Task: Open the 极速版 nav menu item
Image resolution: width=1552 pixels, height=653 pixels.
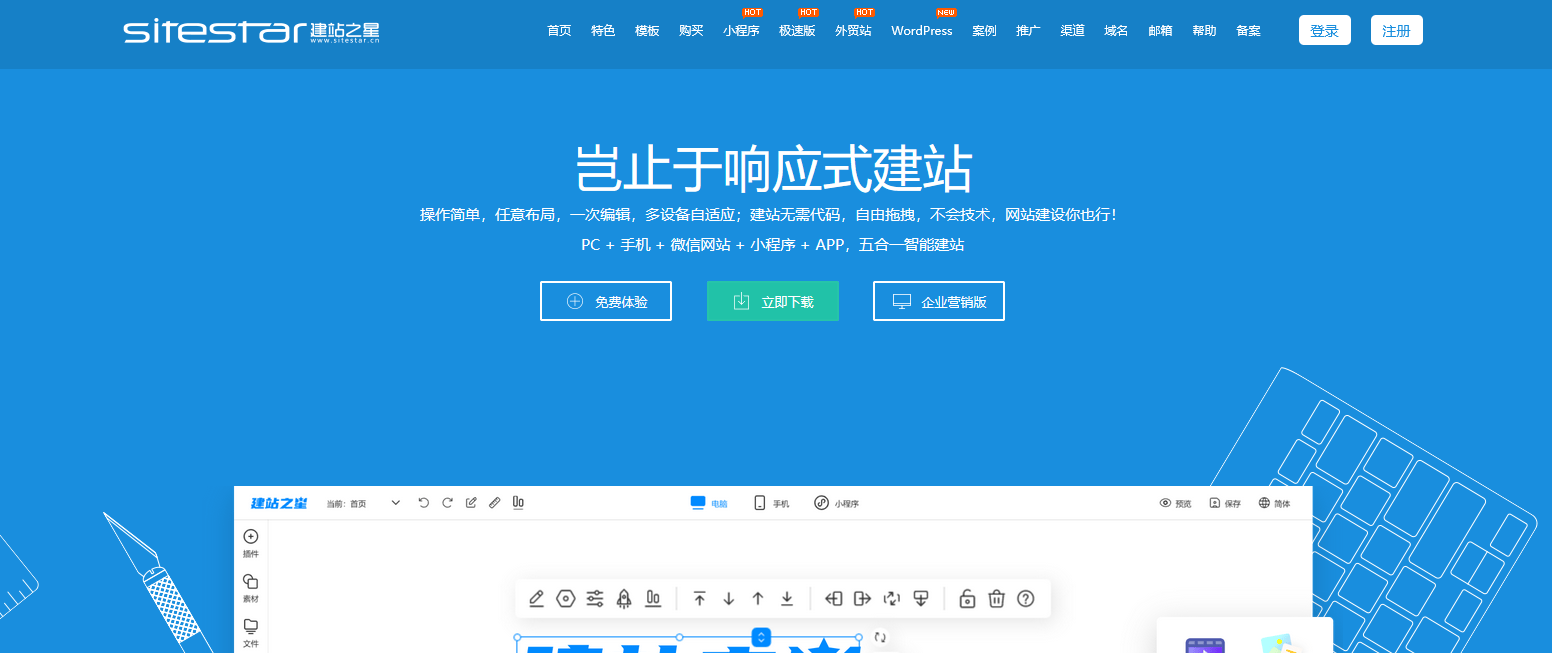Action: pos(797,31)
